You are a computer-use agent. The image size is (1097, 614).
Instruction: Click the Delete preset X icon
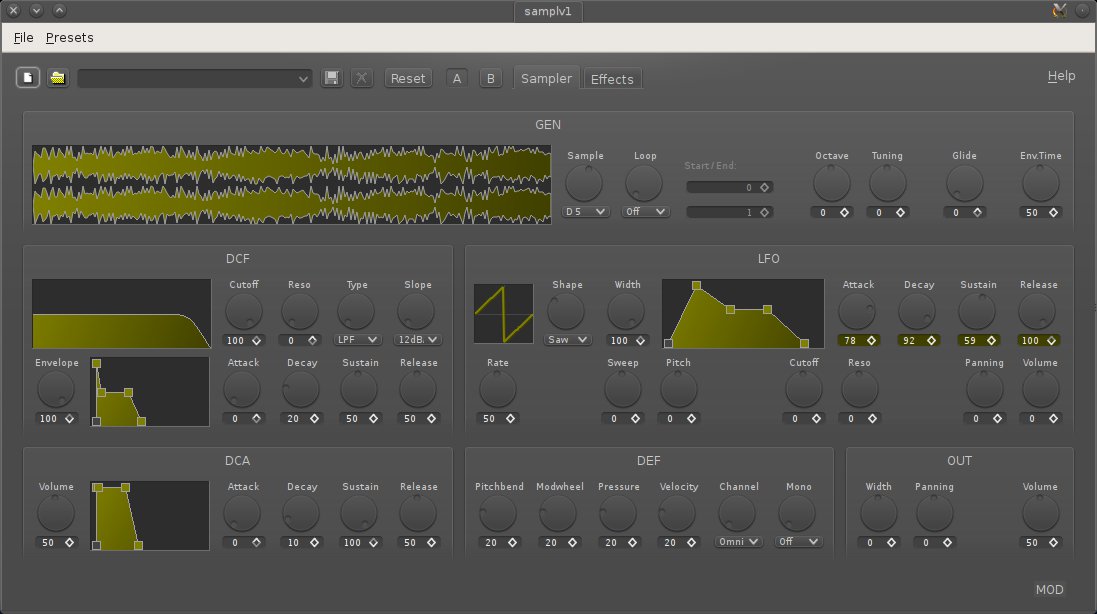click(362, 78)
